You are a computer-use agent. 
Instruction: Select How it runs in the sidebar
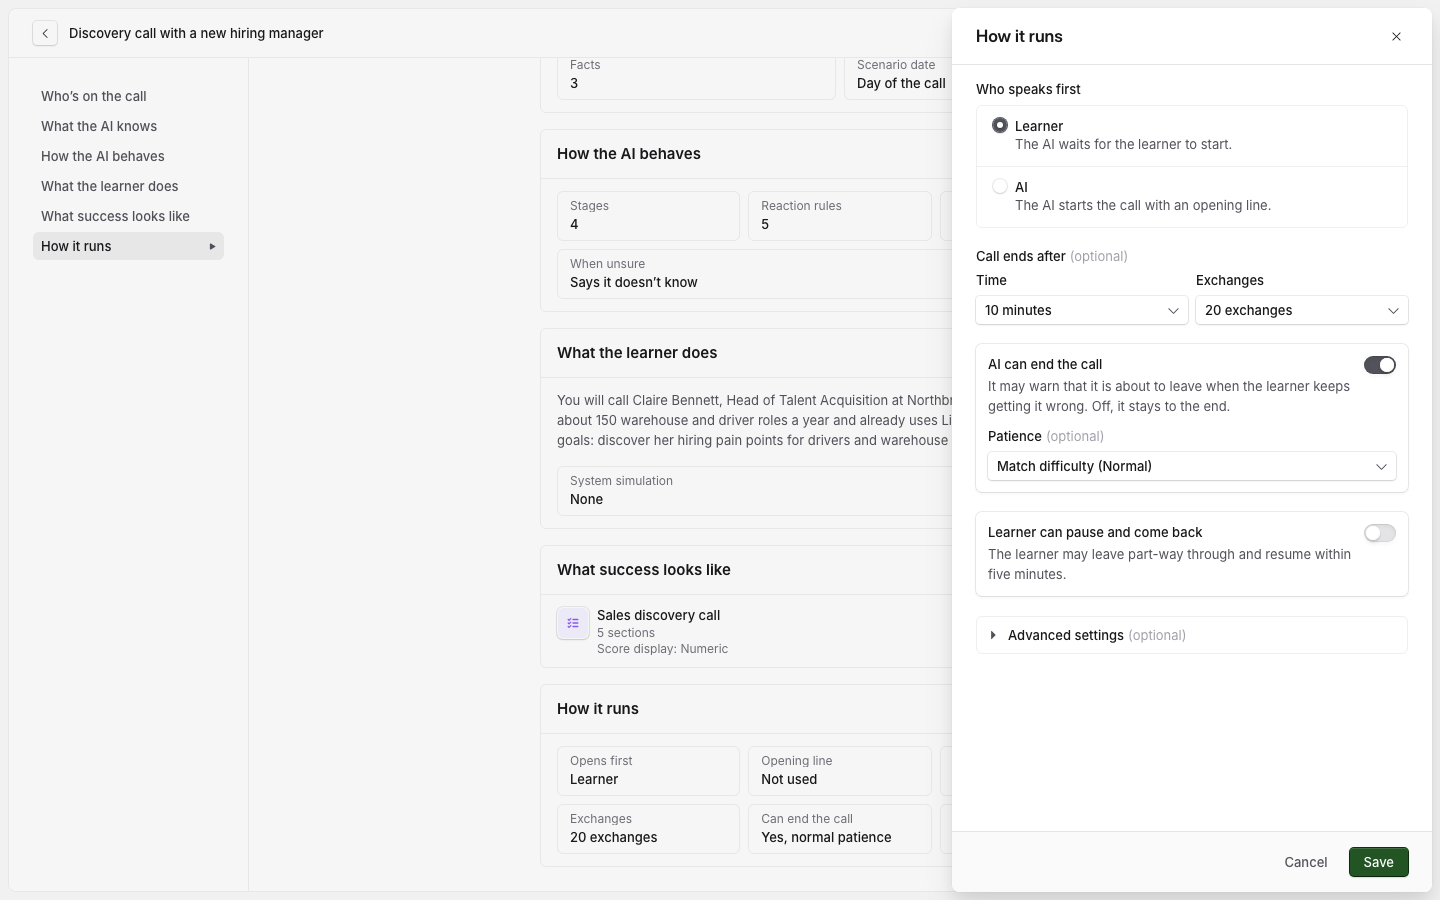click(x=128, y=246)
